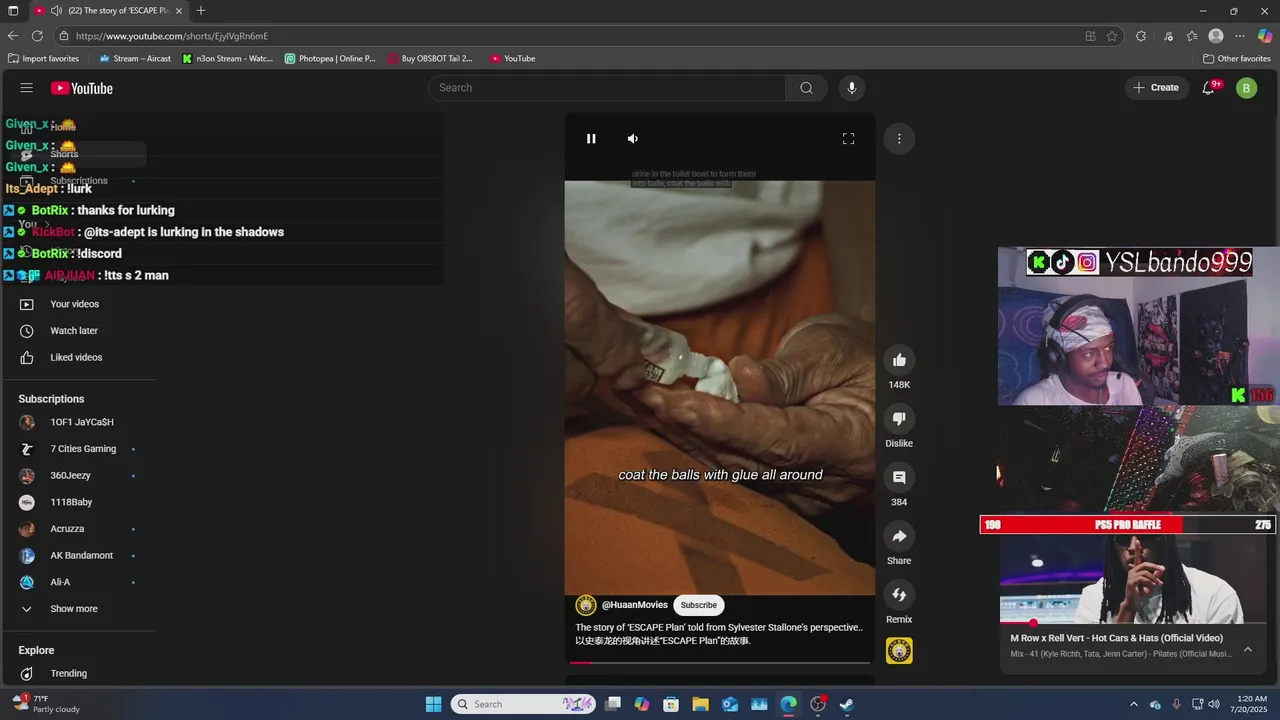
Task: Share this Short
Action: point(899,536)
